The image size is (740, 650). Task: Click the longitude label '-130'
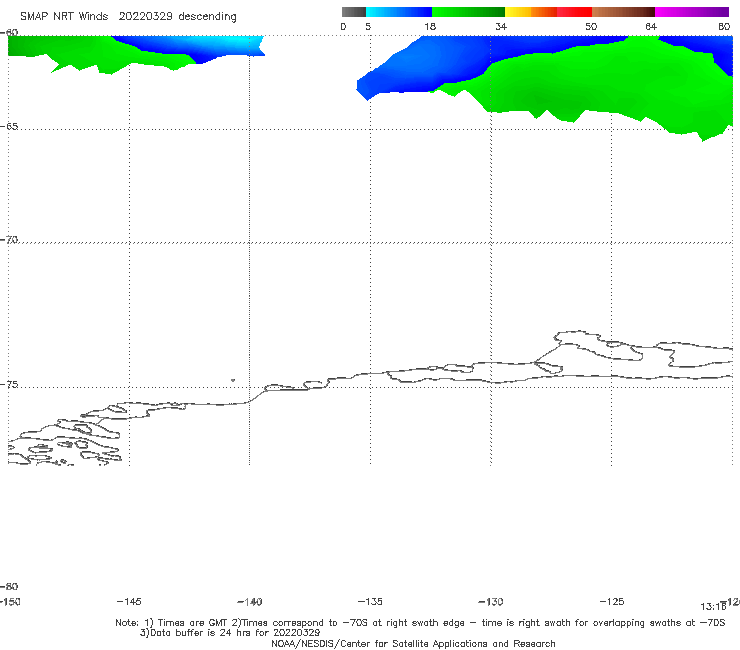(x=491, y=602)
